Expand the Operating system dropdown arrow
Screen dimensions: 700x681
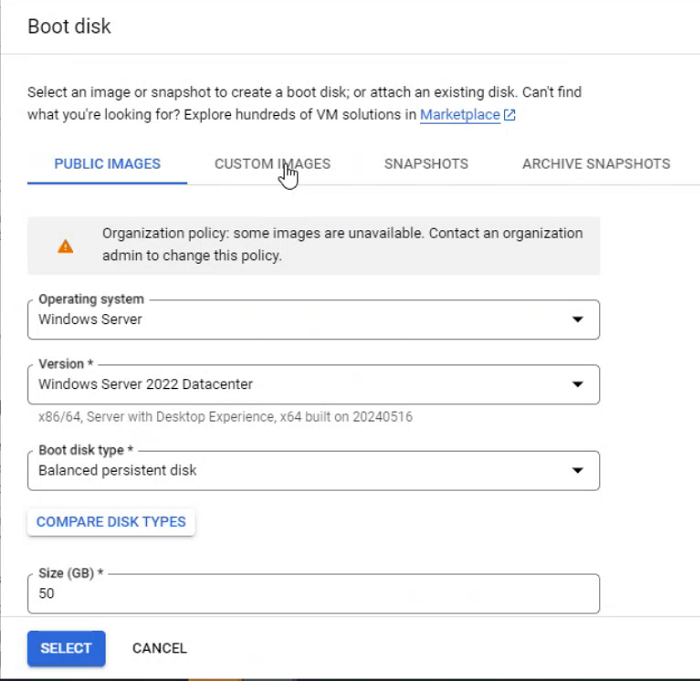(x=576, y=320)
